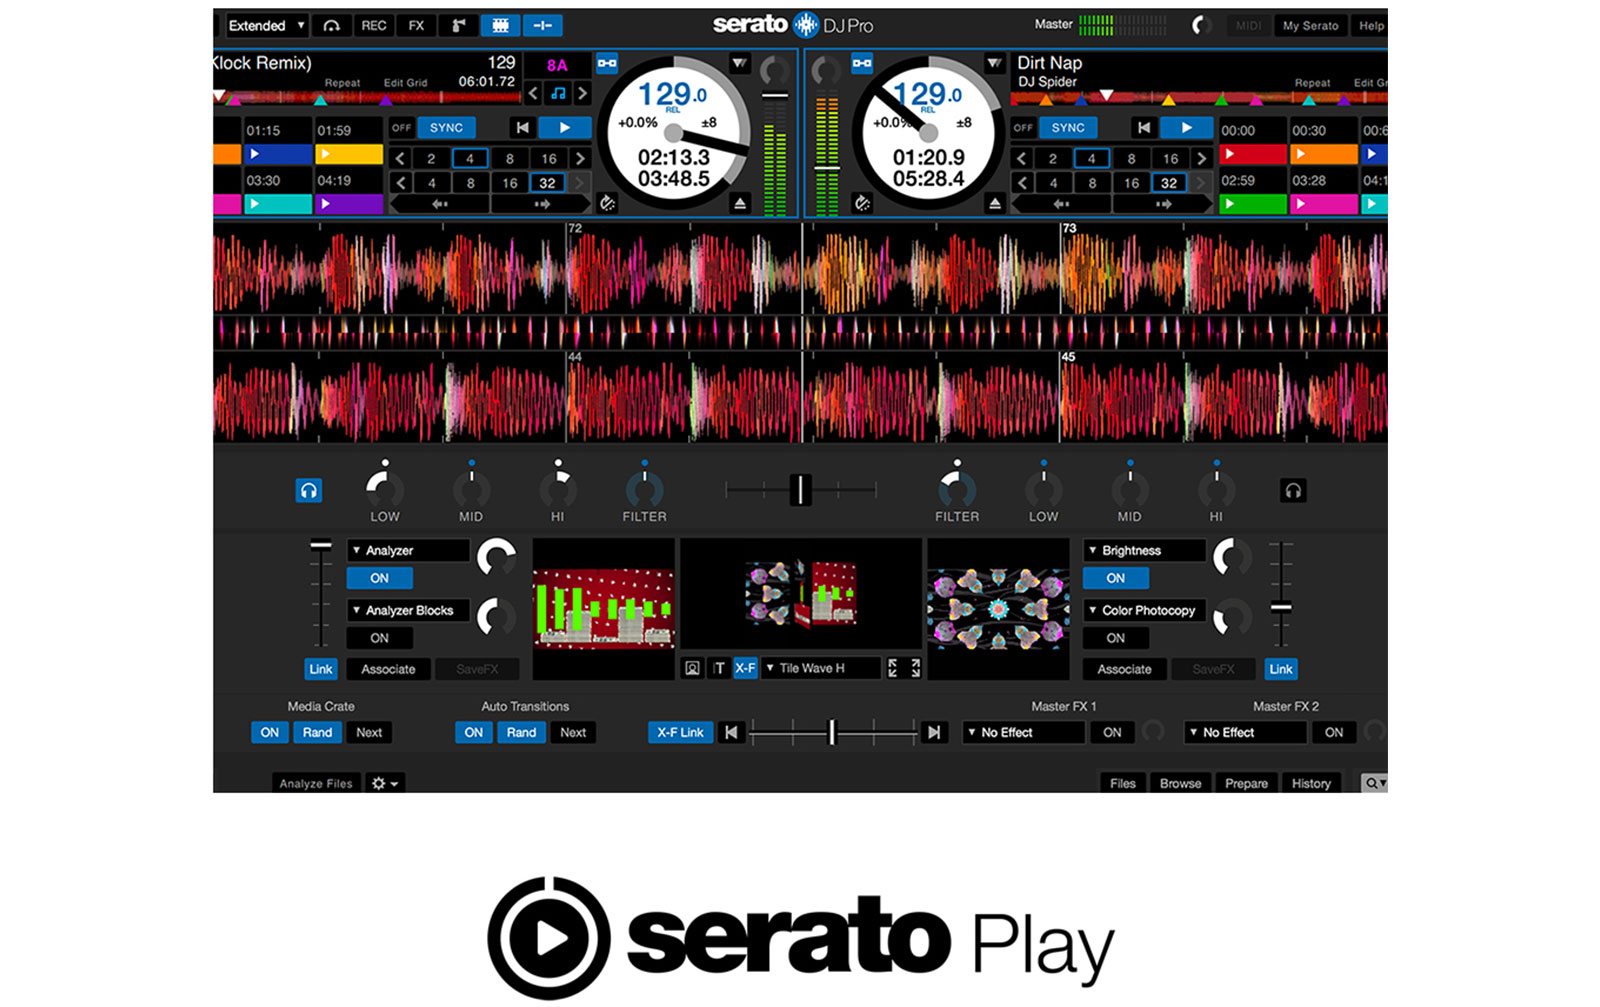This screenshot has height=1007, width=1600.
Task: Trigger the right deck red cue point at 00:00
Action: 1253,154
